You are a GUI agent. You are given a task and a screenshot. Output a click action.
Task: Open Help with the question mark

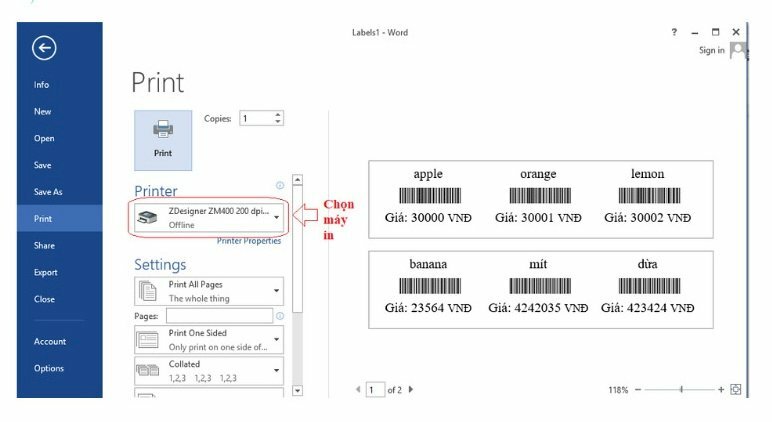(x=674, y=32)
